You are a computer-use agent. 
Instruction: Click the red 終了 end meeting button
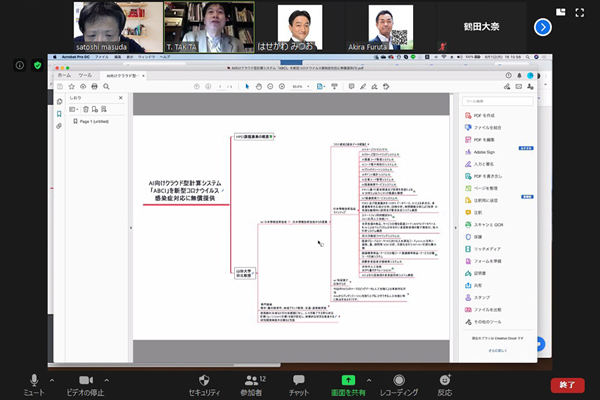567,385
